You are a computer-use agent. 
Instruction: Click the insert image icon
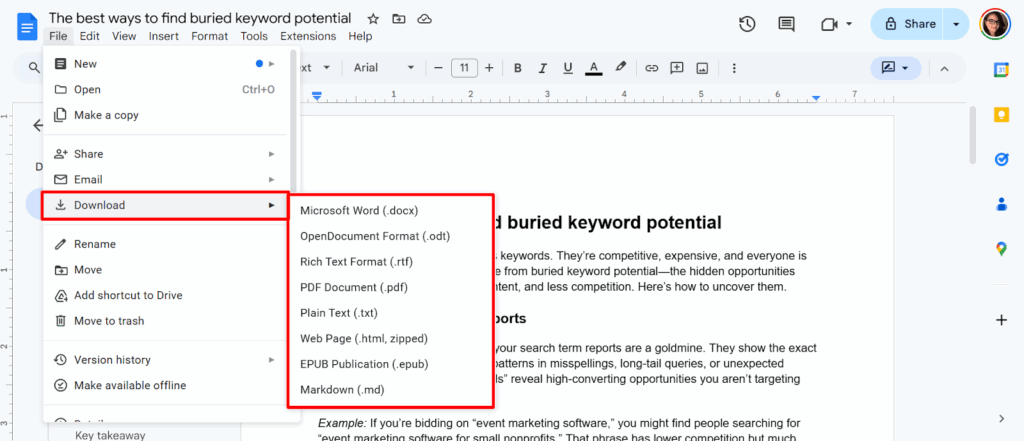pos(702,68)
